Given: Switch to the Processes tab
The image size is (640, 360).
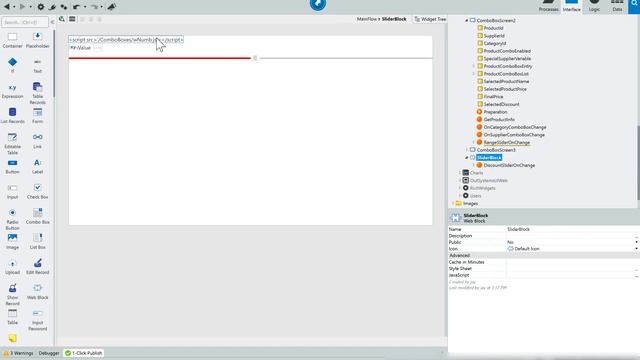Looking at the screenshot, I should pos(548,6).
